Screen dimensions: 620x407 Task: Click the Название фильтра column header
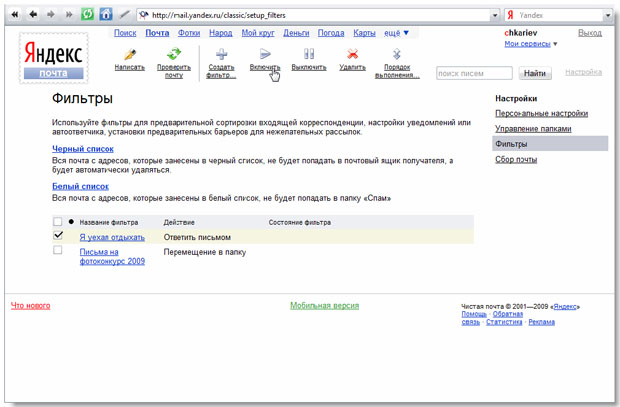pyautogui.click(x=109, y=222)
